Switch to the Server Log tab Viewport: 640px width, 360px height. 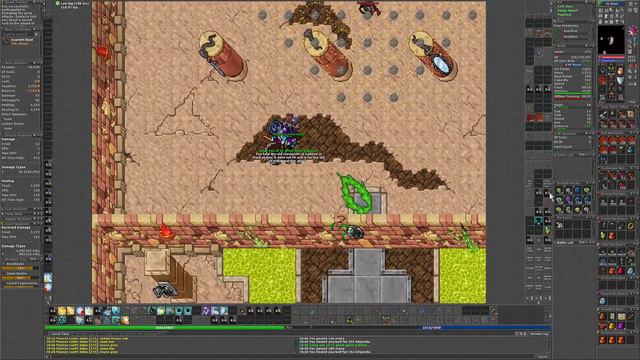coord(539,334)
